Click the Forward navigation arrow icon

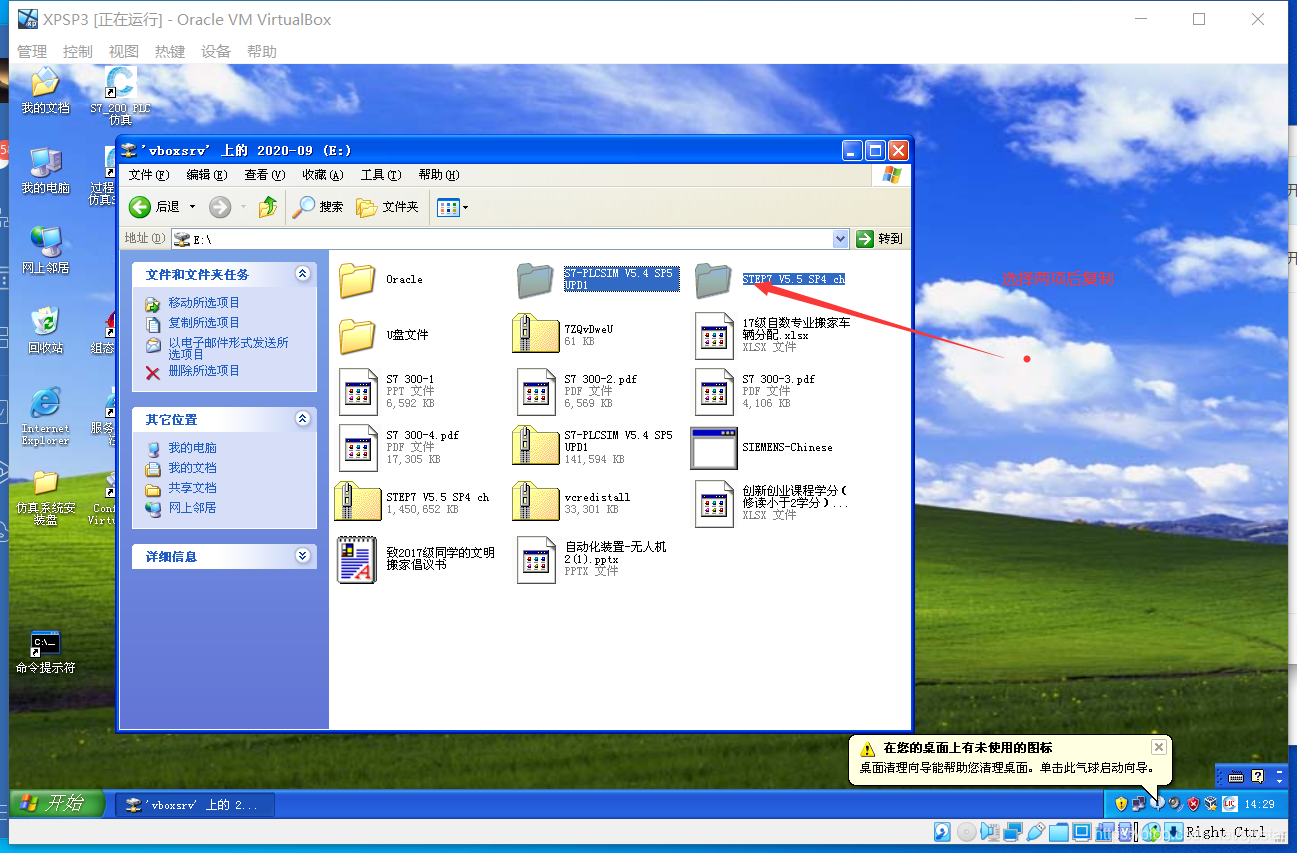pyautogui.click(x=220, y=207)
